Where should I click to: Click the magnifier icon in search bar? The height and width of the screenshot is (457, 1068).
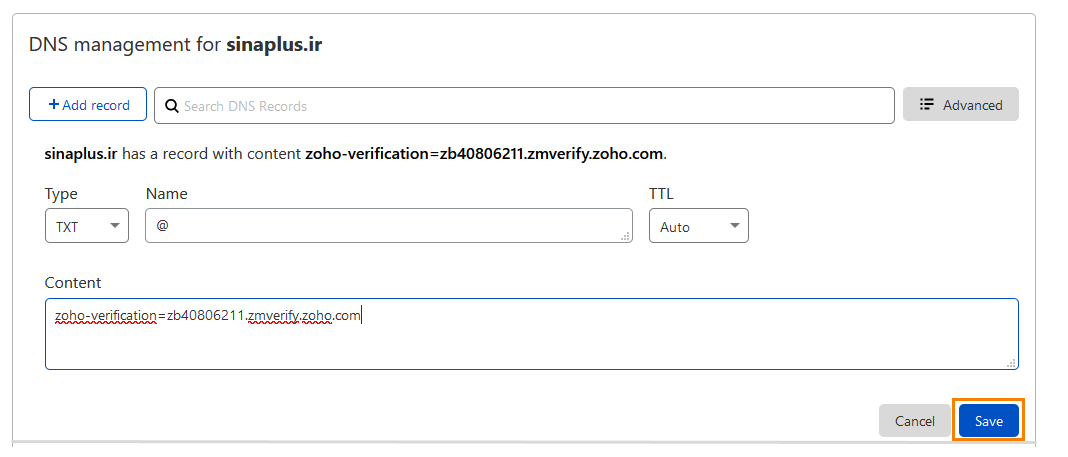click(x=171, y=106)
